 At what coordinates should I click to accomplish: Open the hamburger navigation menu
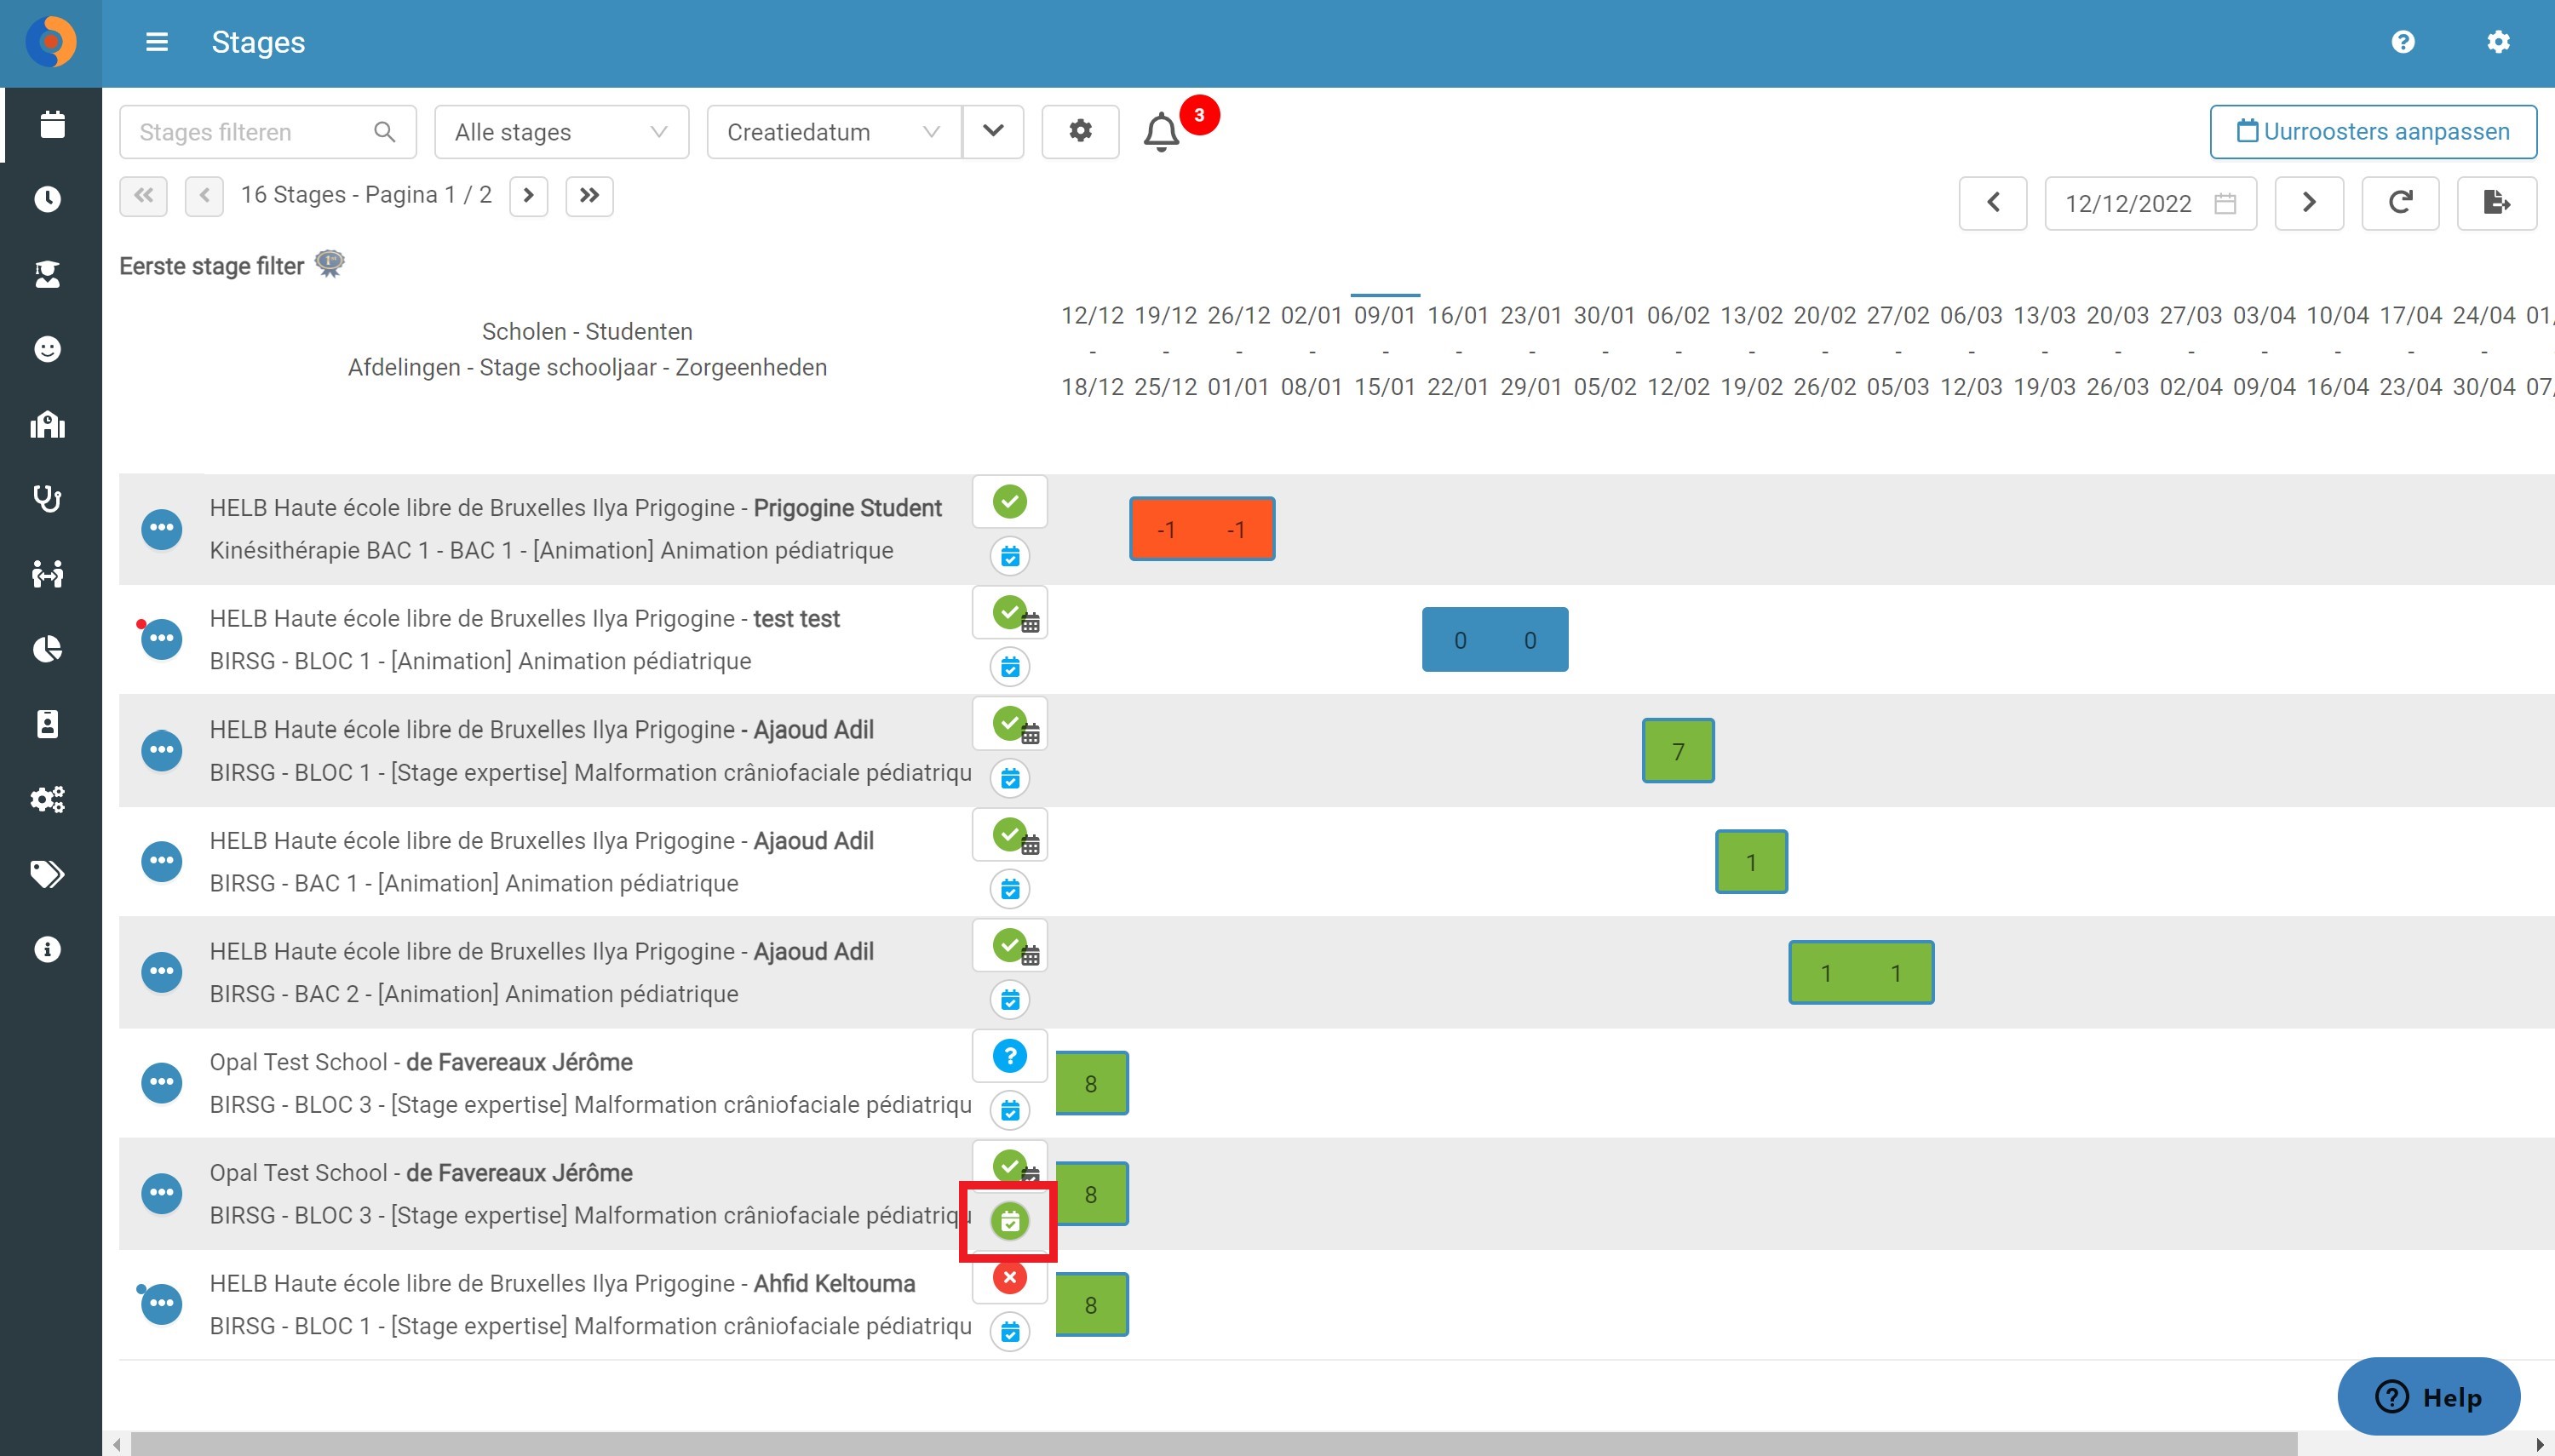[x=157, y=42]
